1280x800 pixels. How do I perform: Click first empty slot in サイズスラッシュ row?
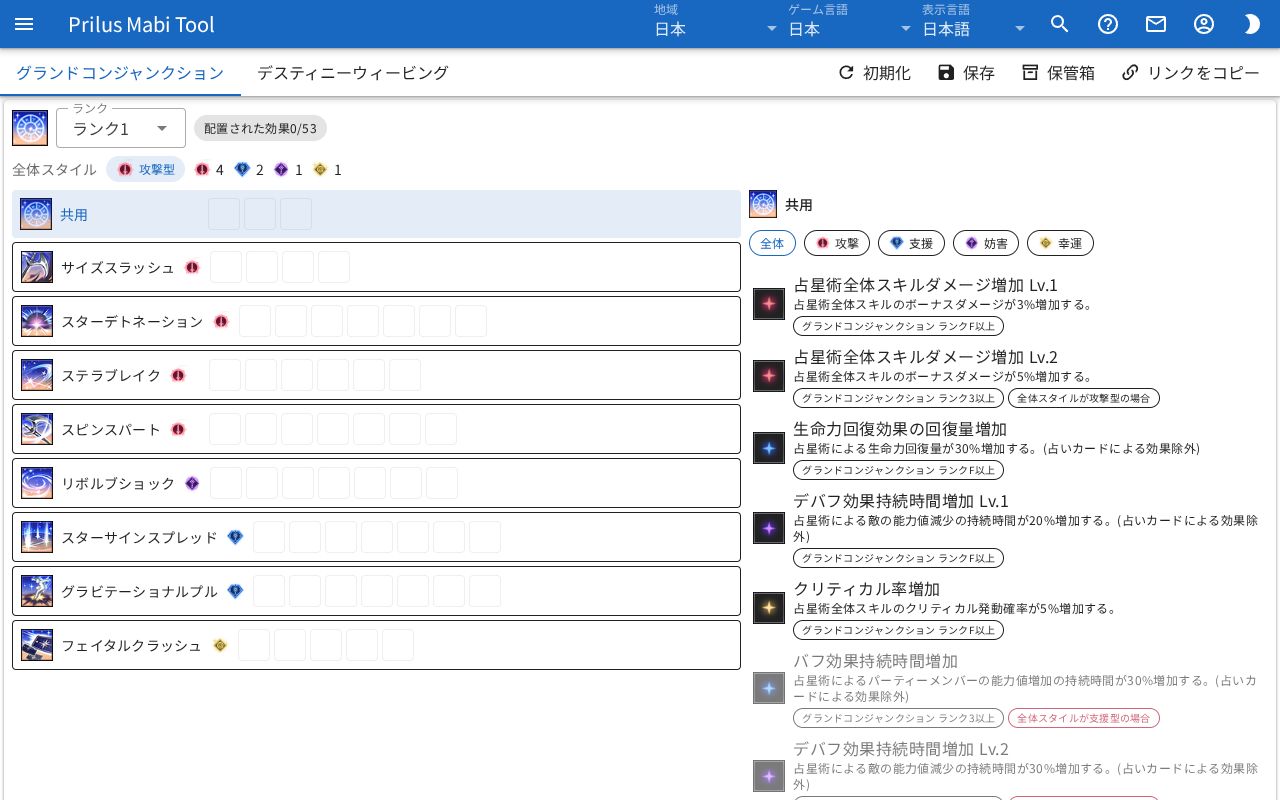pyautogui.click(x=226, y=267)
